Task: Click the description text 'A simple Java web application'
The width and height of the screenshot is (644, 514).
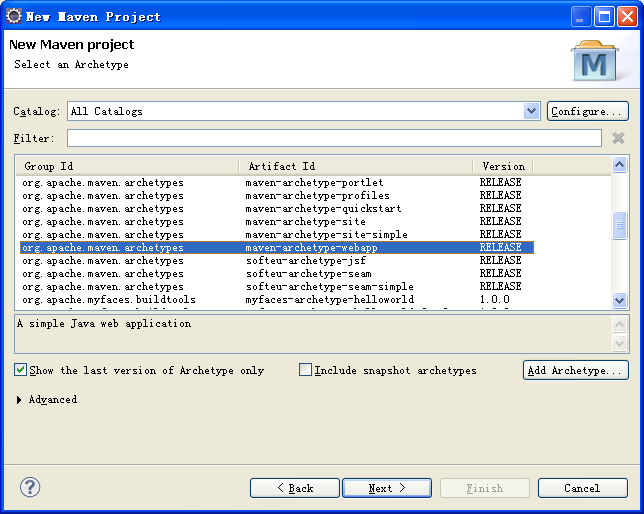Action: (104, 324)
